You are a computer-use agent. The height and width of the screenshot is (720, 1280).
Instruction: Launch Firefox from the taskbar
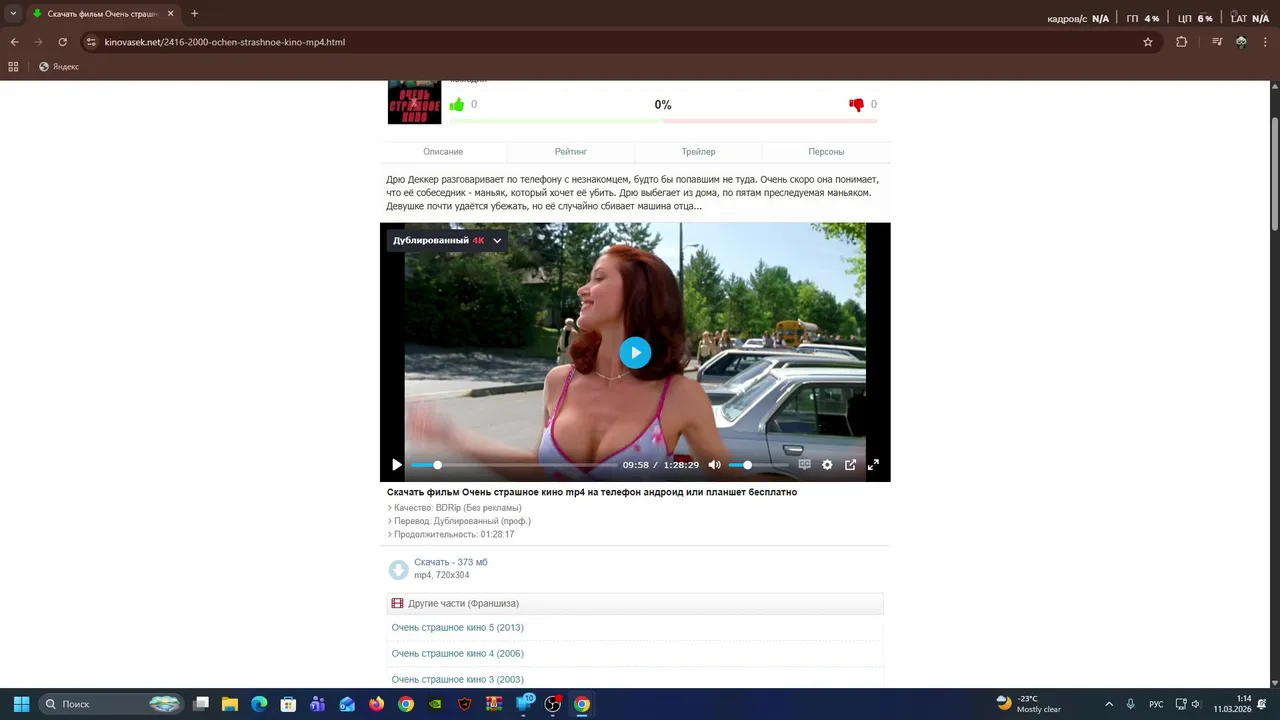pyautogui.click(x=376, y=704)
